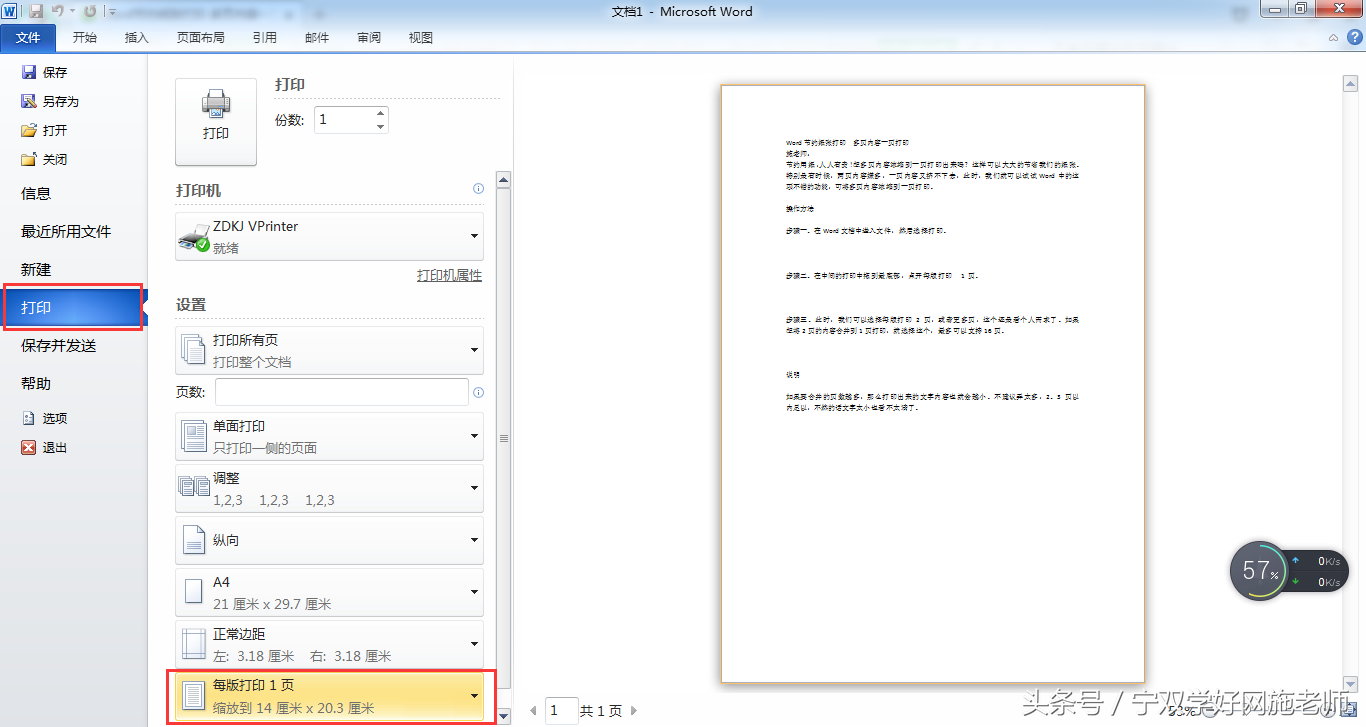Viewport: 1366px width, 727px height.
Task: Select 新建 in the backstage menu
Action: pos(36,269)
